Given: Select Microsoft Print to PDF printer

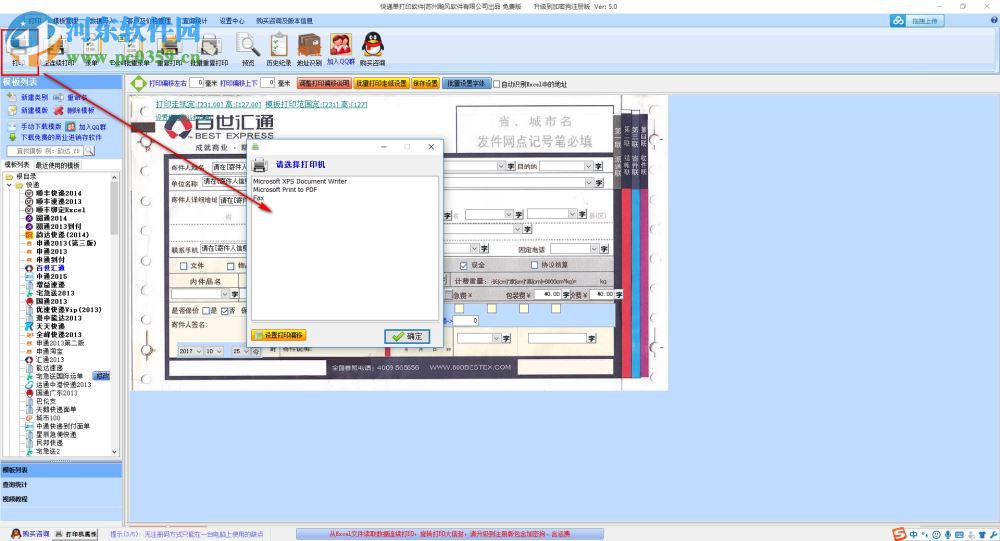Looking at the screenshot, I should pos(285,189).
